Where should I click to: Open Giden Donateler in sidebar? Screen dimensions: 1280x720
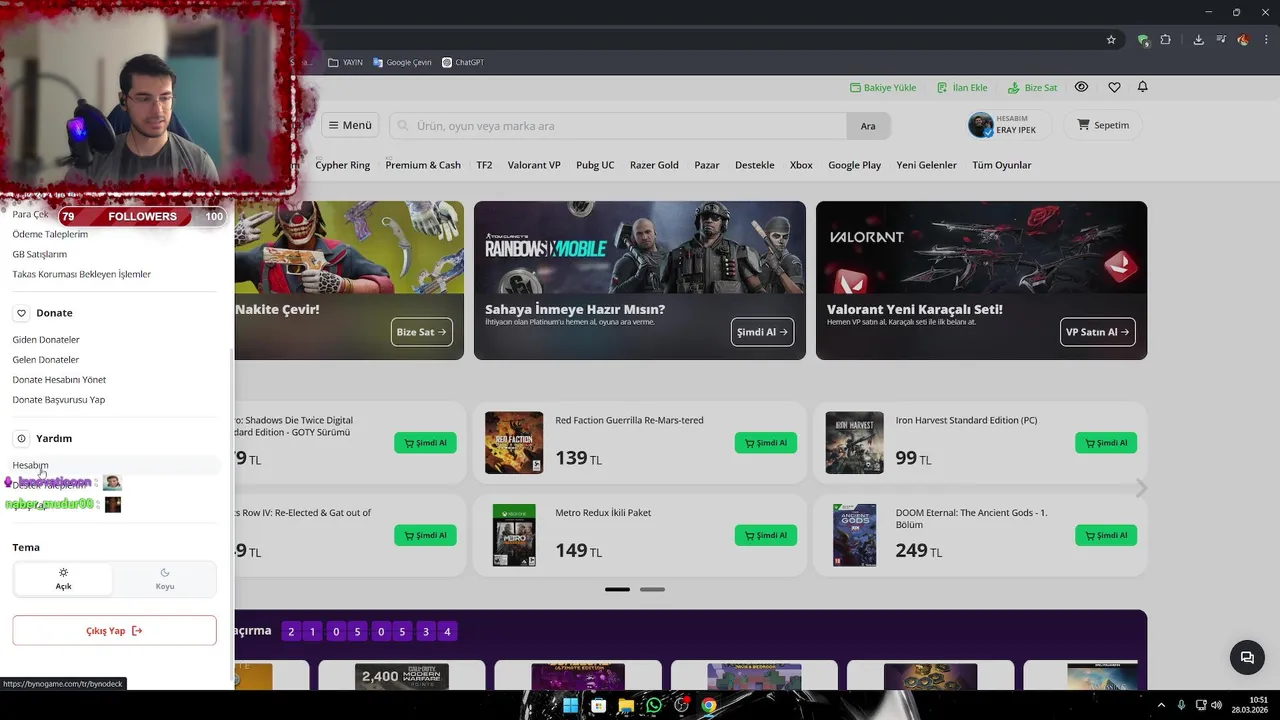(46, 340)
